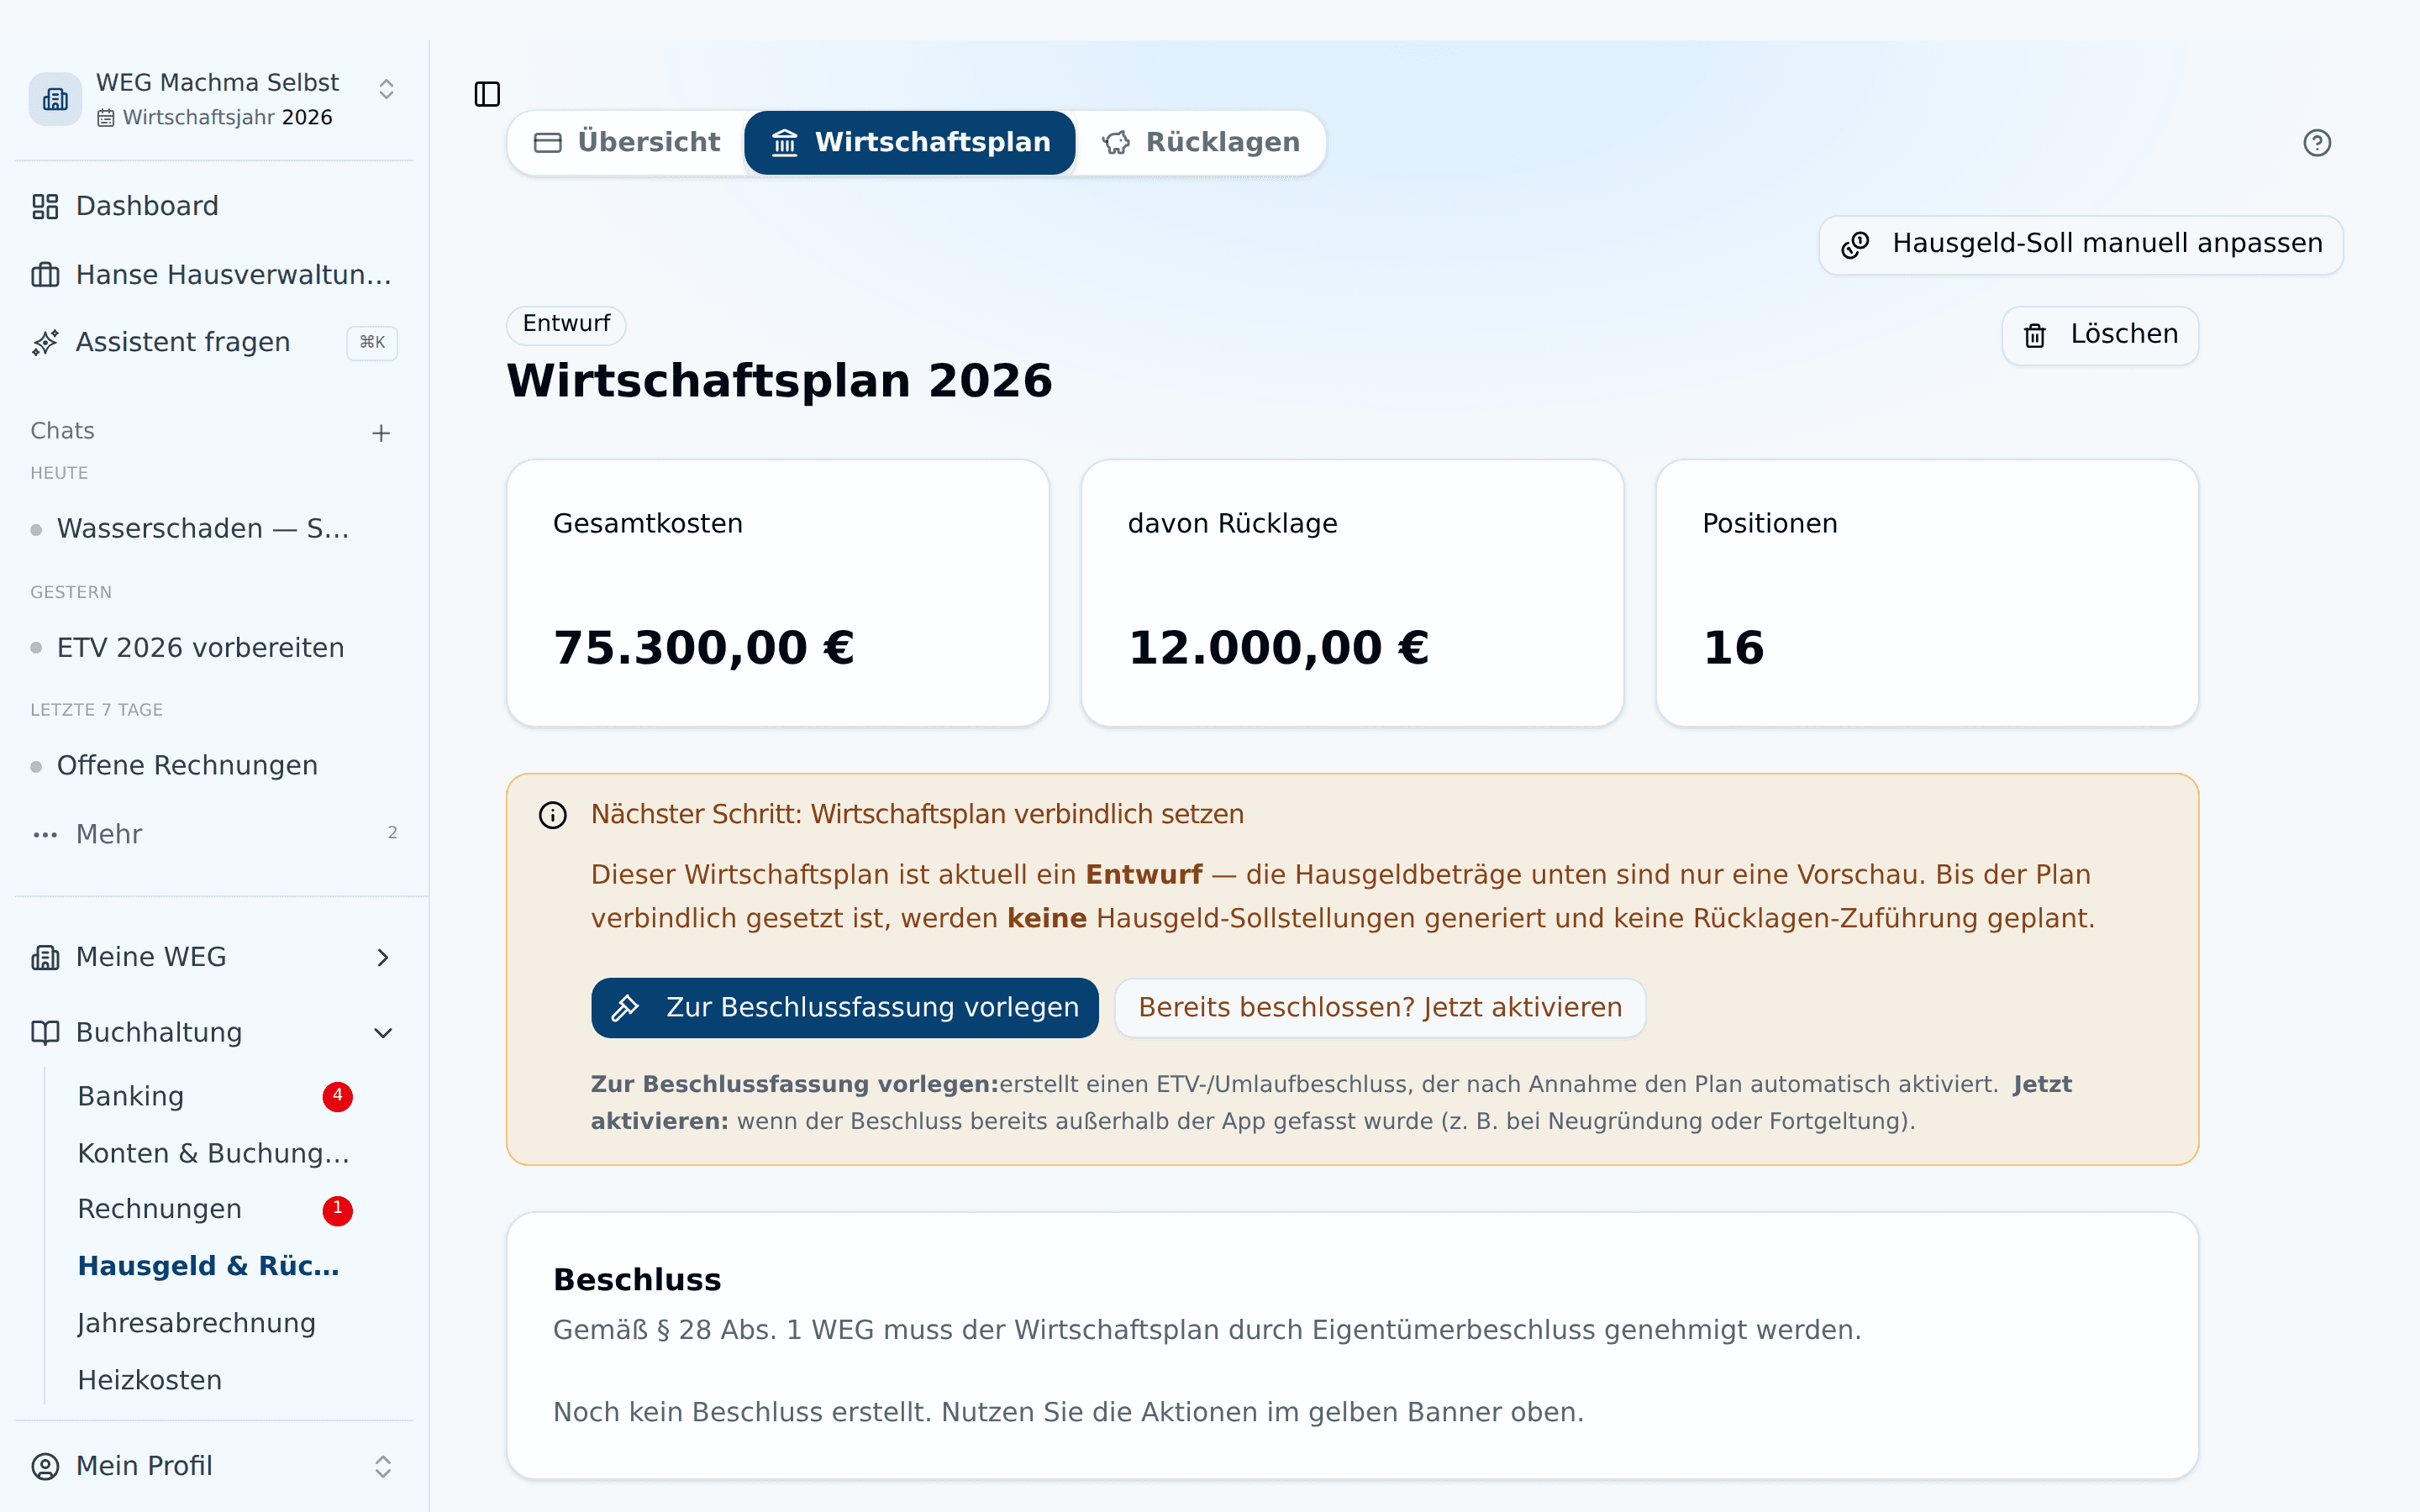Click the red Rechnungen notification badge
This screenshot has height=1512, width=2420.
[x=337, y=1210]
